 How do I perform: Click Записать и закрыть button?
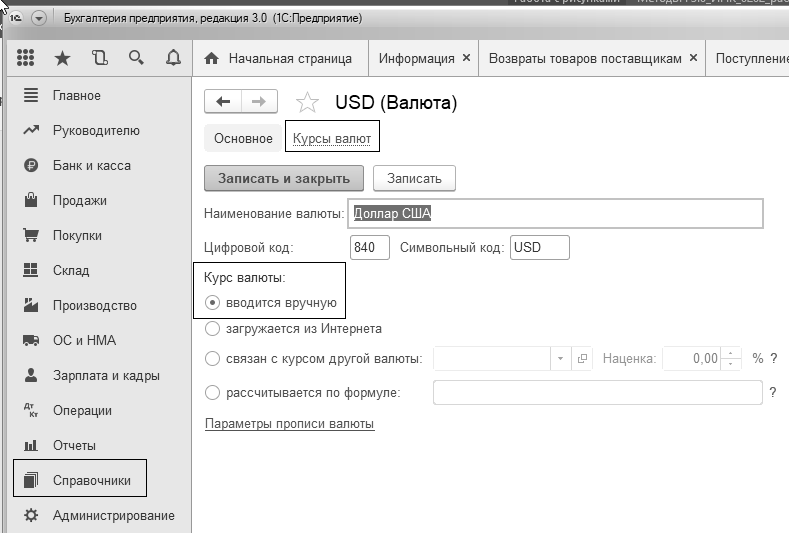[284, 178]
